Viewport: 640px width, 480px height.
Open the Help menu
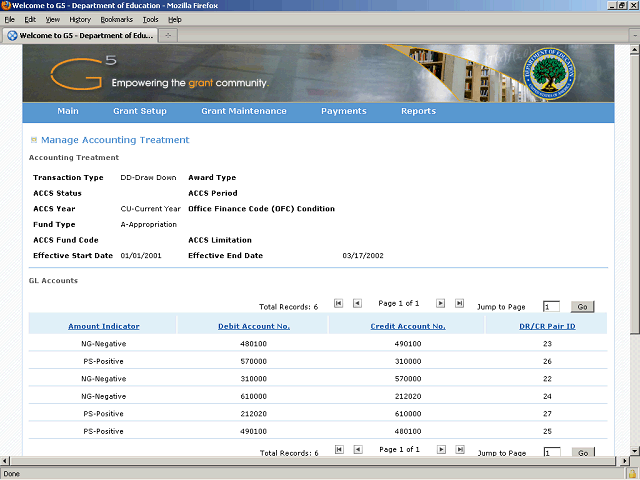[175, 20]
